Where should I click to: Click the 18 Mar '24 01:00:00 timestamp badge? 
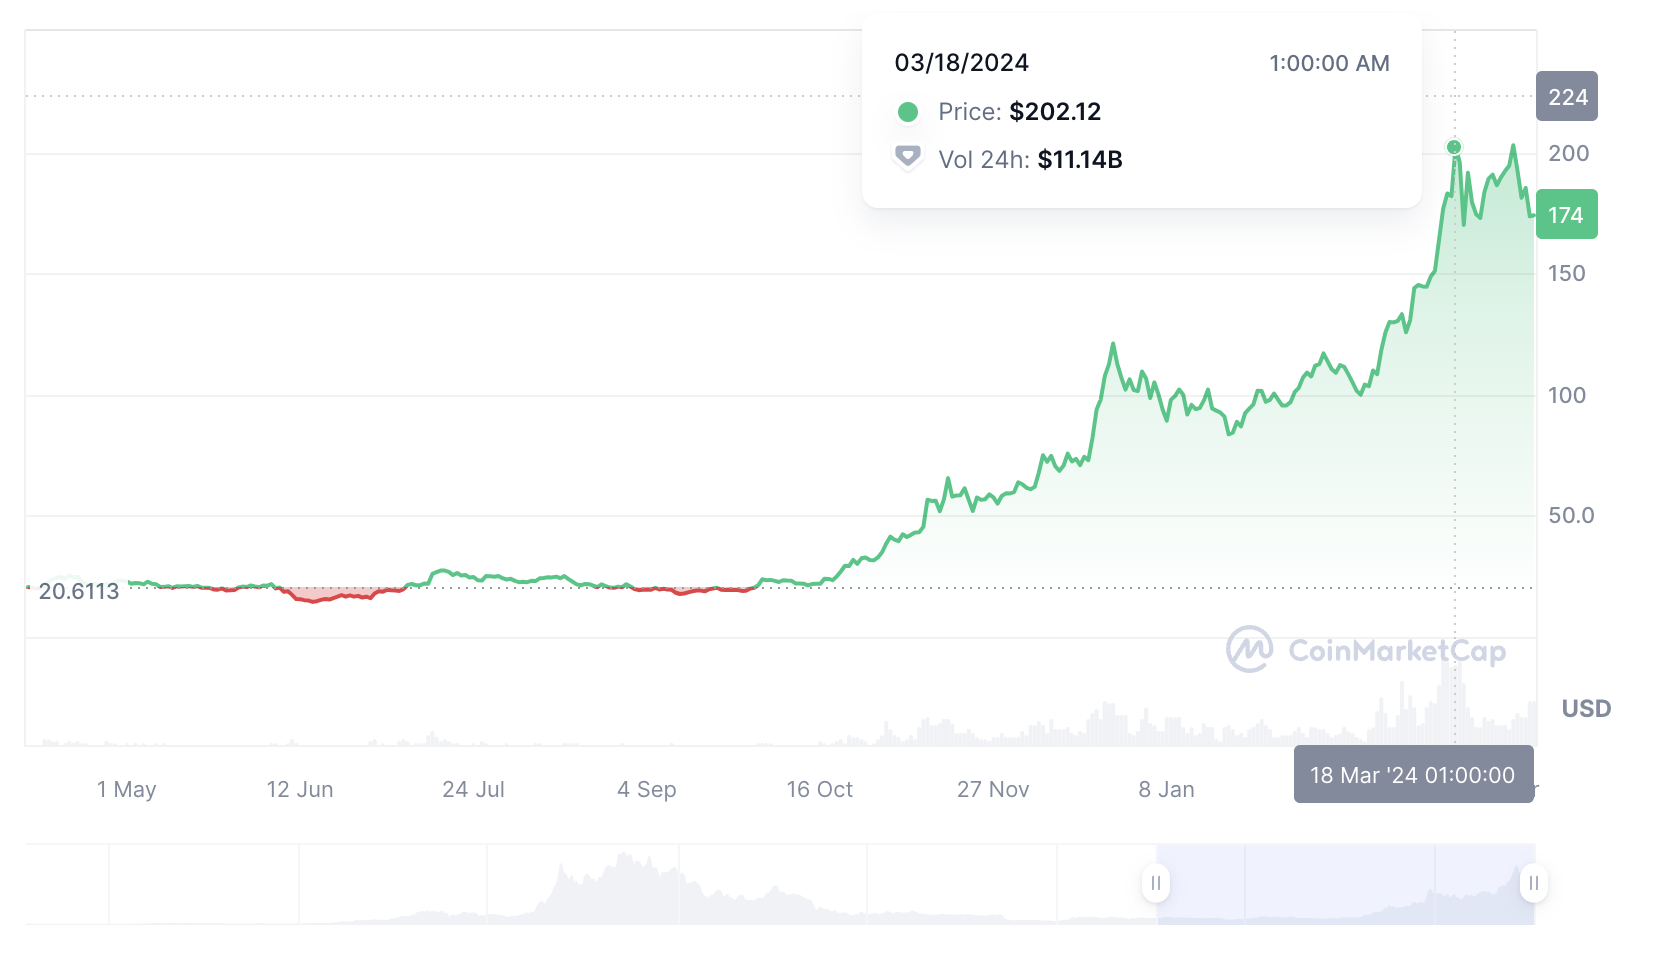(1413, 774)
